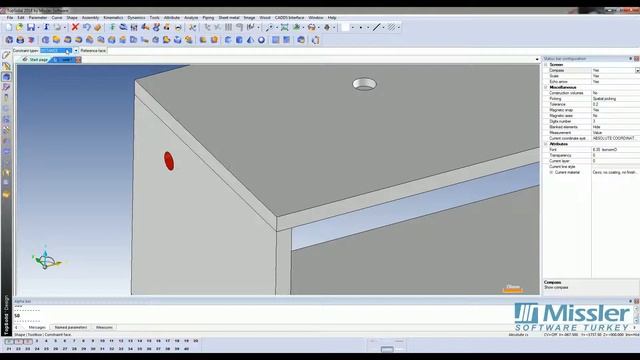Click the 3D coordinate compass in viewport
The width and height of the screenshot is (640, 360).
[46, 259]
